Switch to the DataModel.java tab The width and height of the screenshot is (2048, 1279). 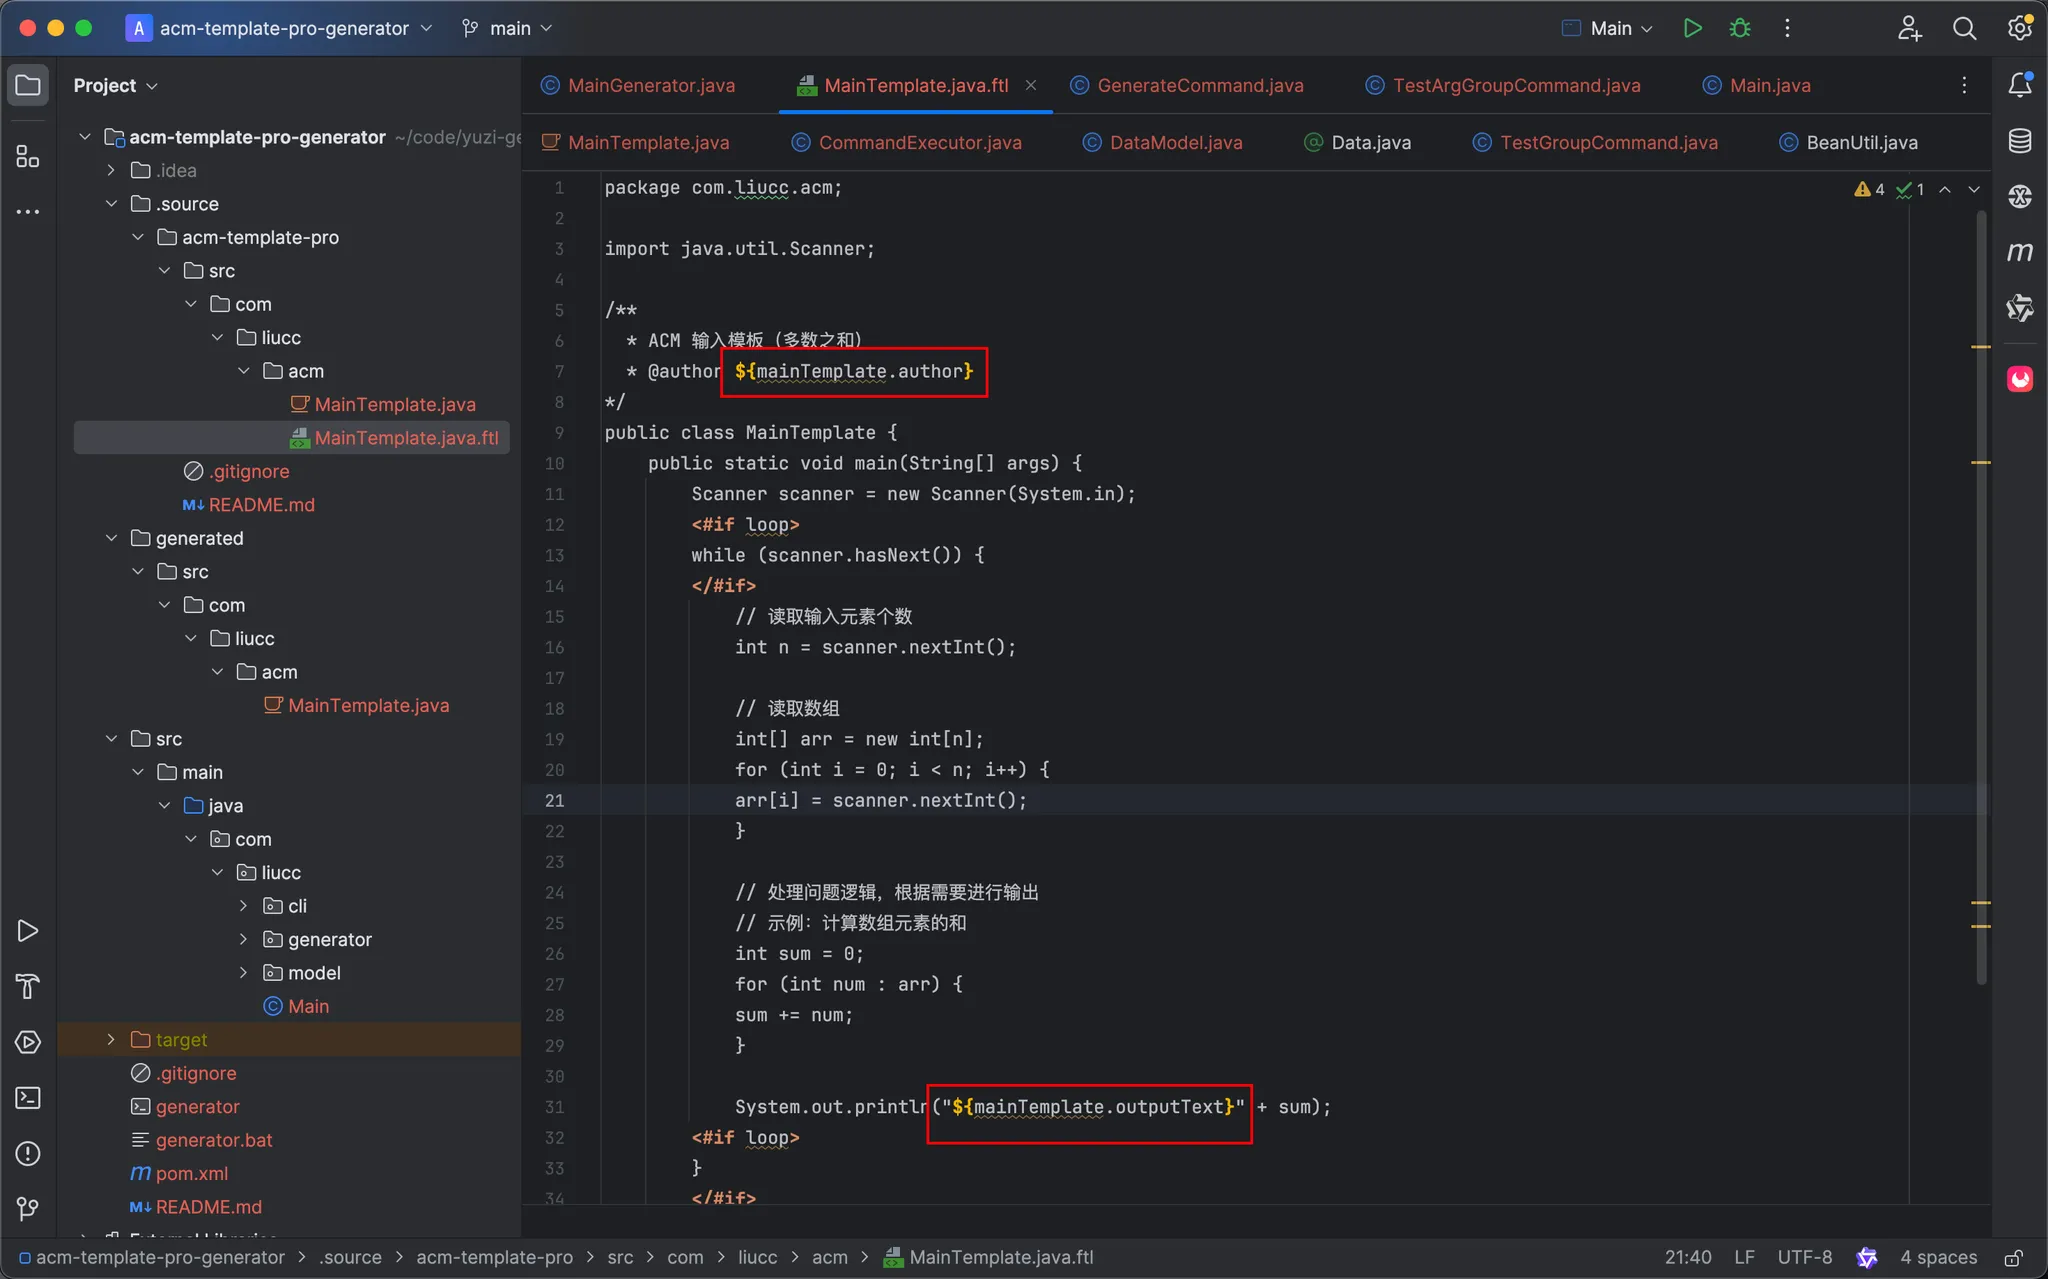[x=1175, y=142]
